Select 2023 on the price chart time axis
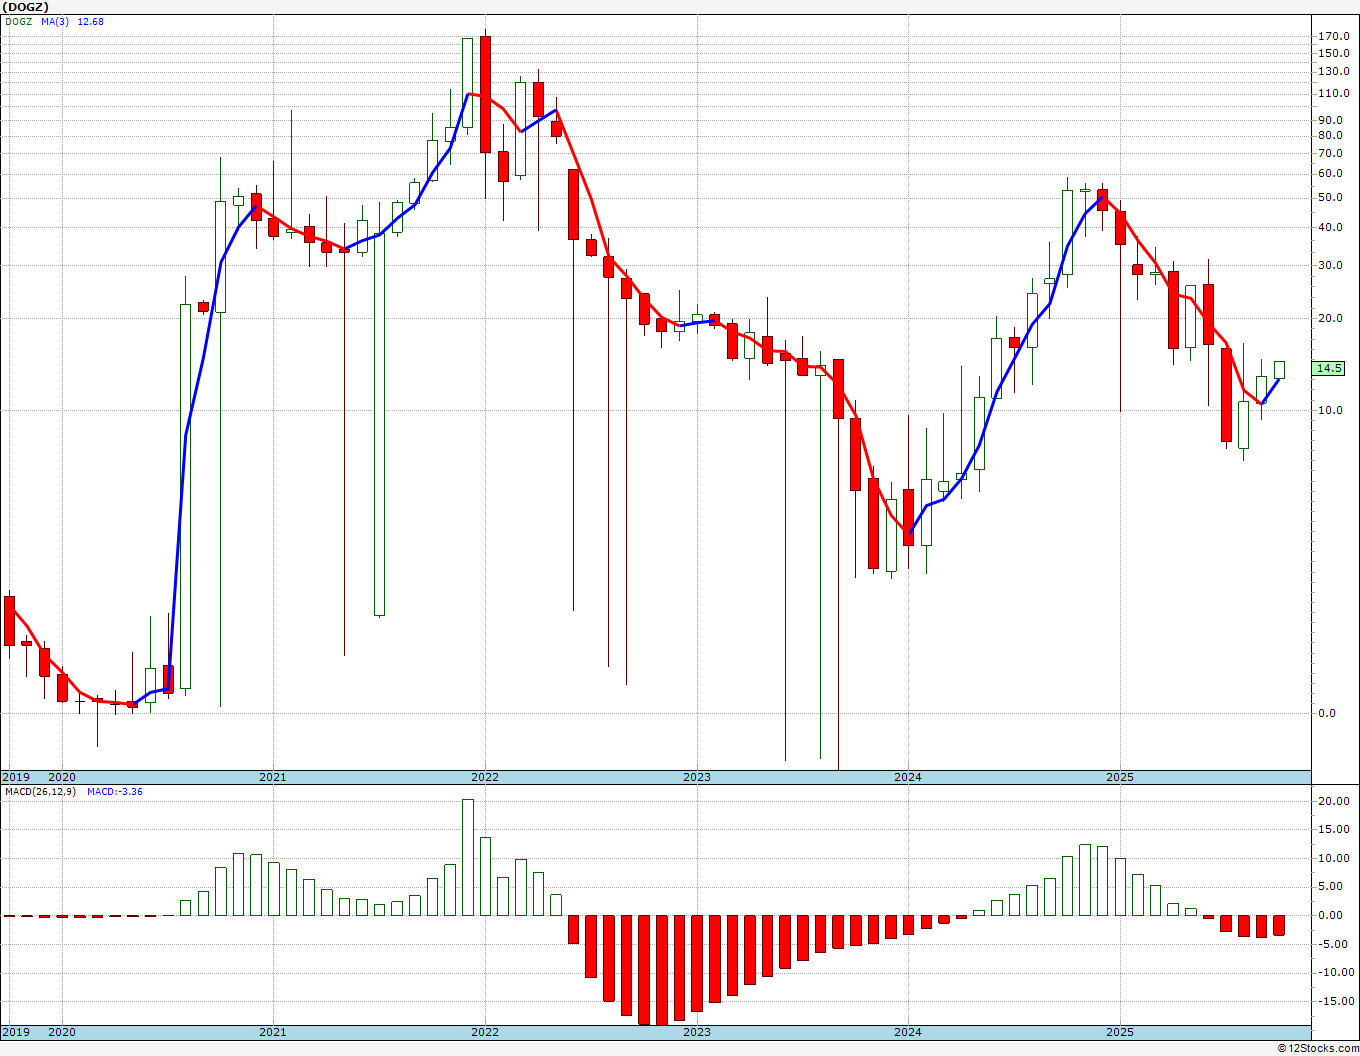1360x1056 pixels. [x=697, y=777]
